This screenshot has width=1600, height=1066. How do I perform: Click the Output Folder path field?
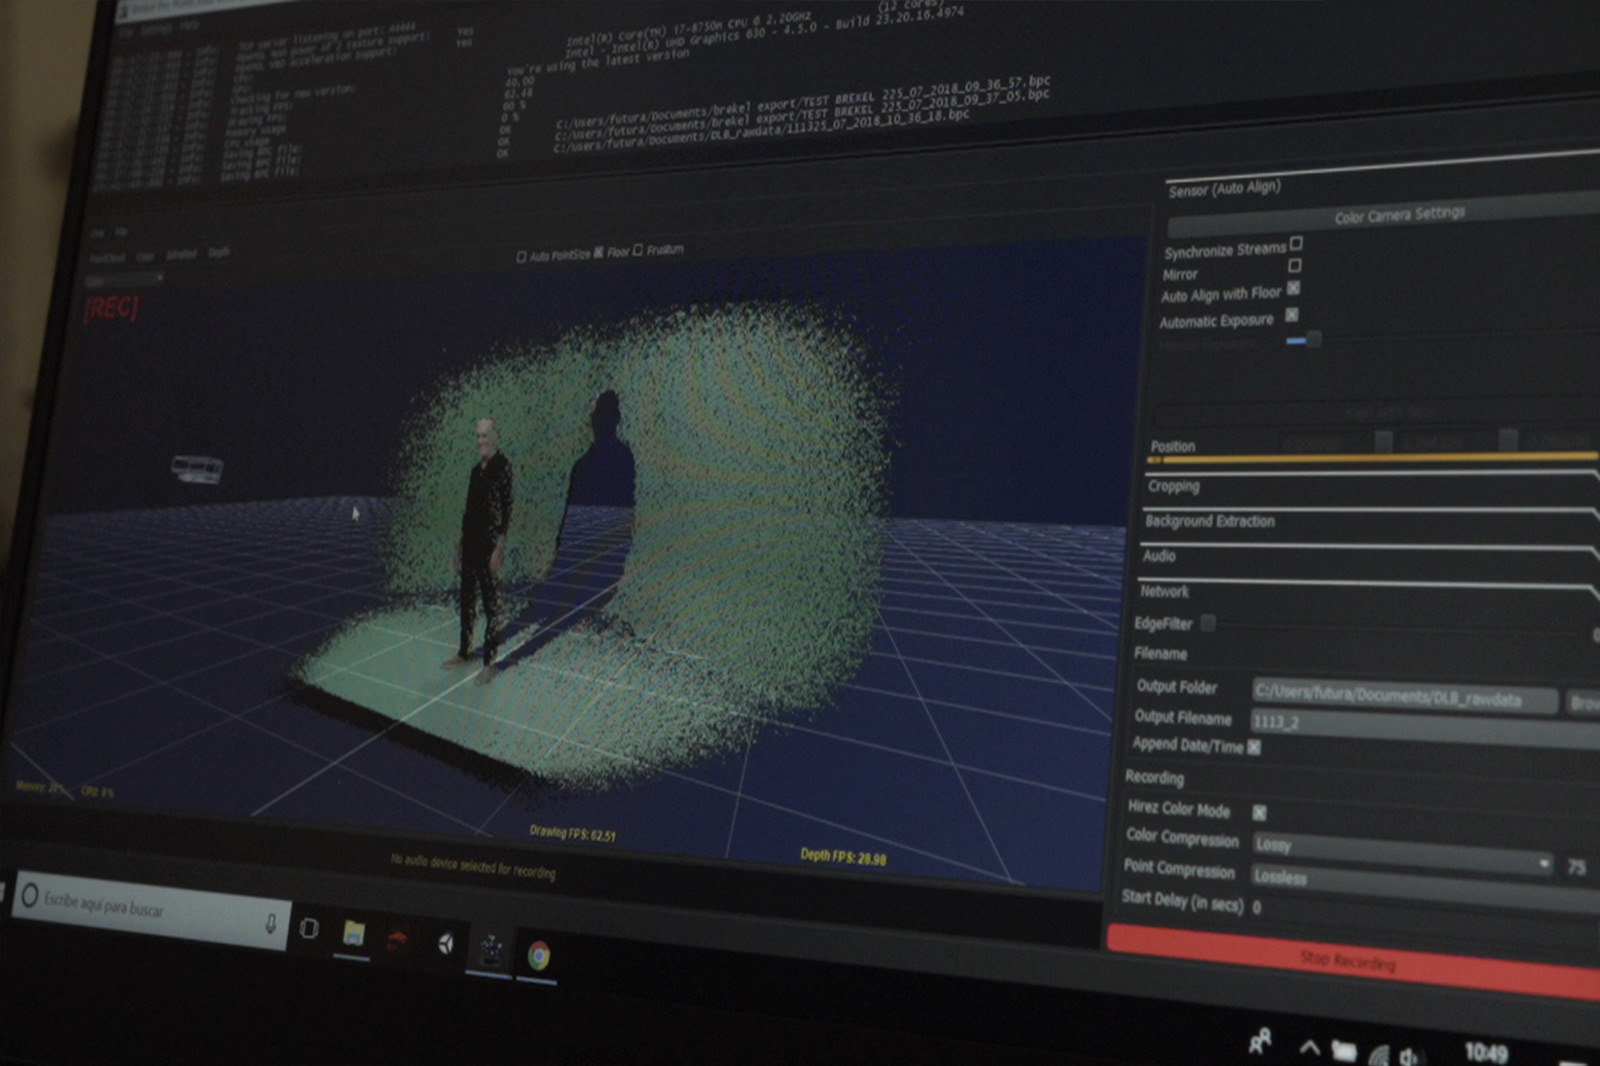1404,696
